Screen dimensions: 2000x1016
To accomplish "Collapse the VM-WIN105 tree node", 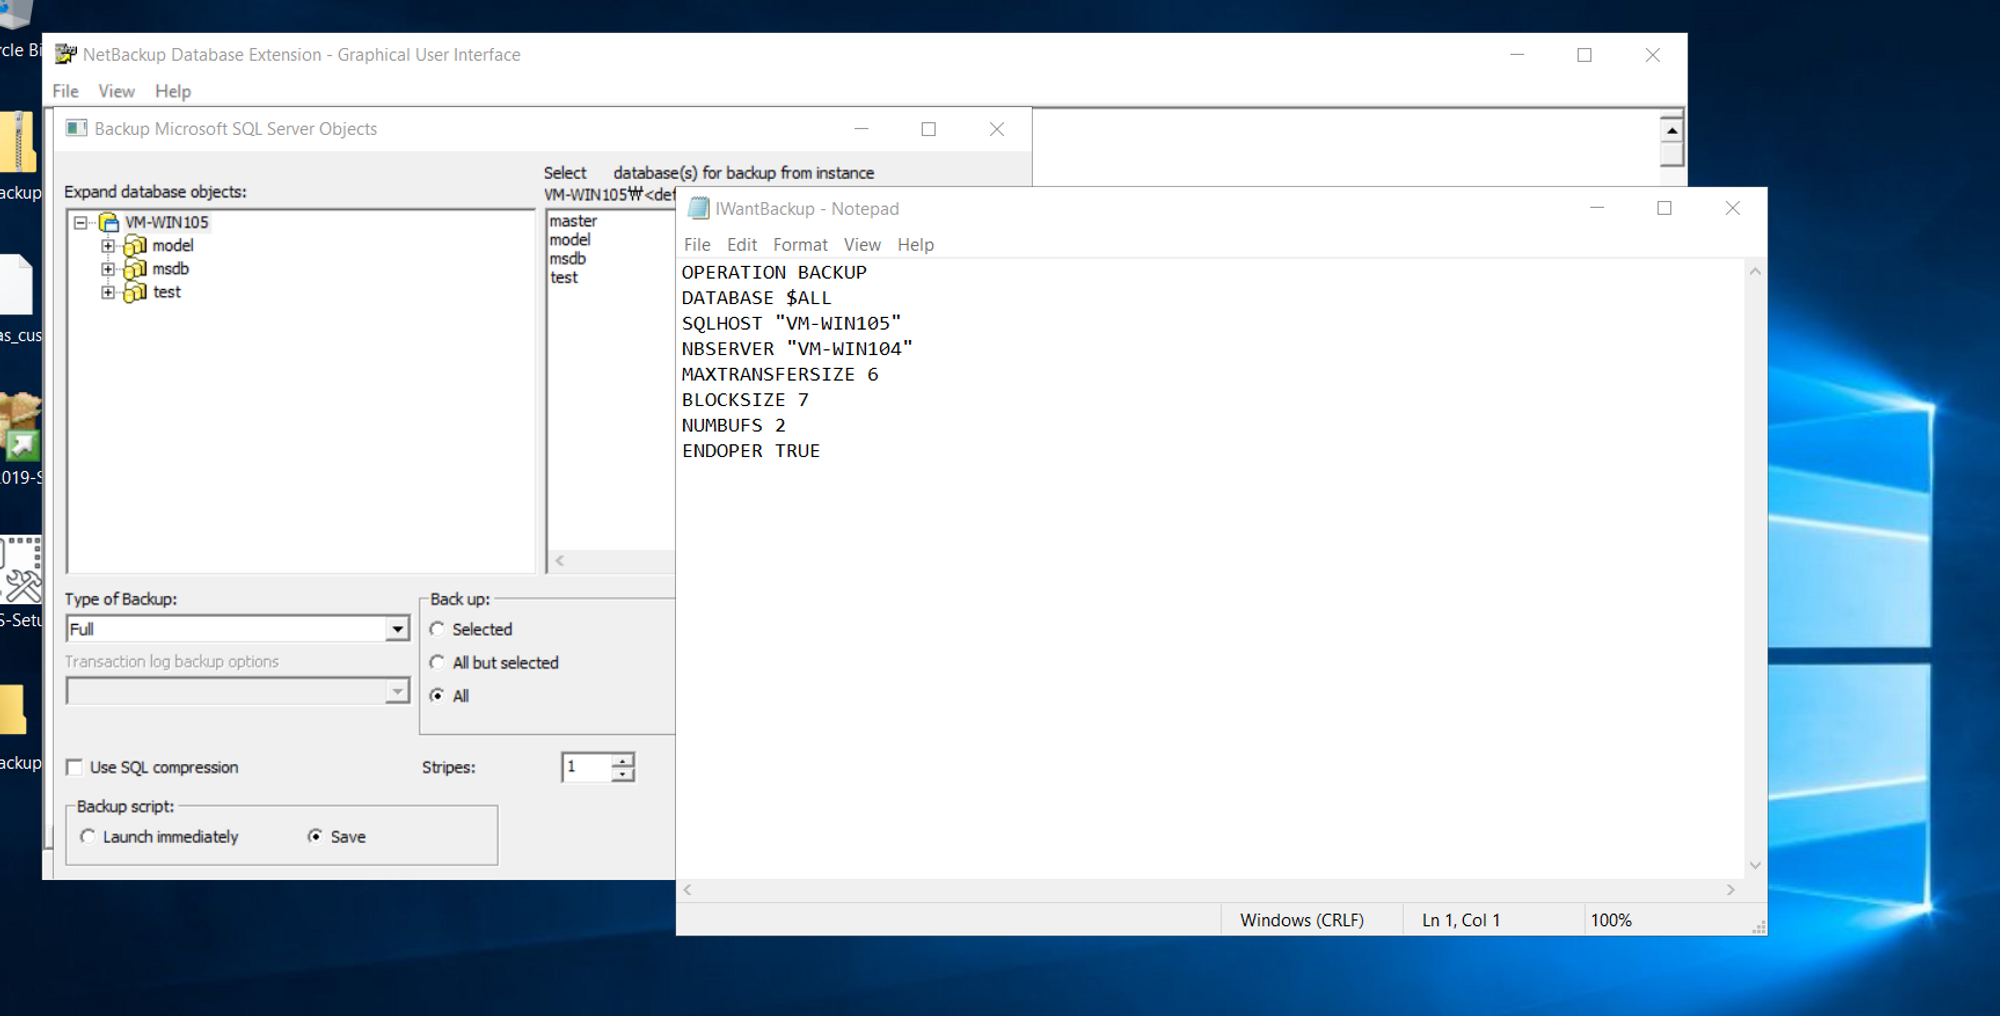I will coord(81,222).
